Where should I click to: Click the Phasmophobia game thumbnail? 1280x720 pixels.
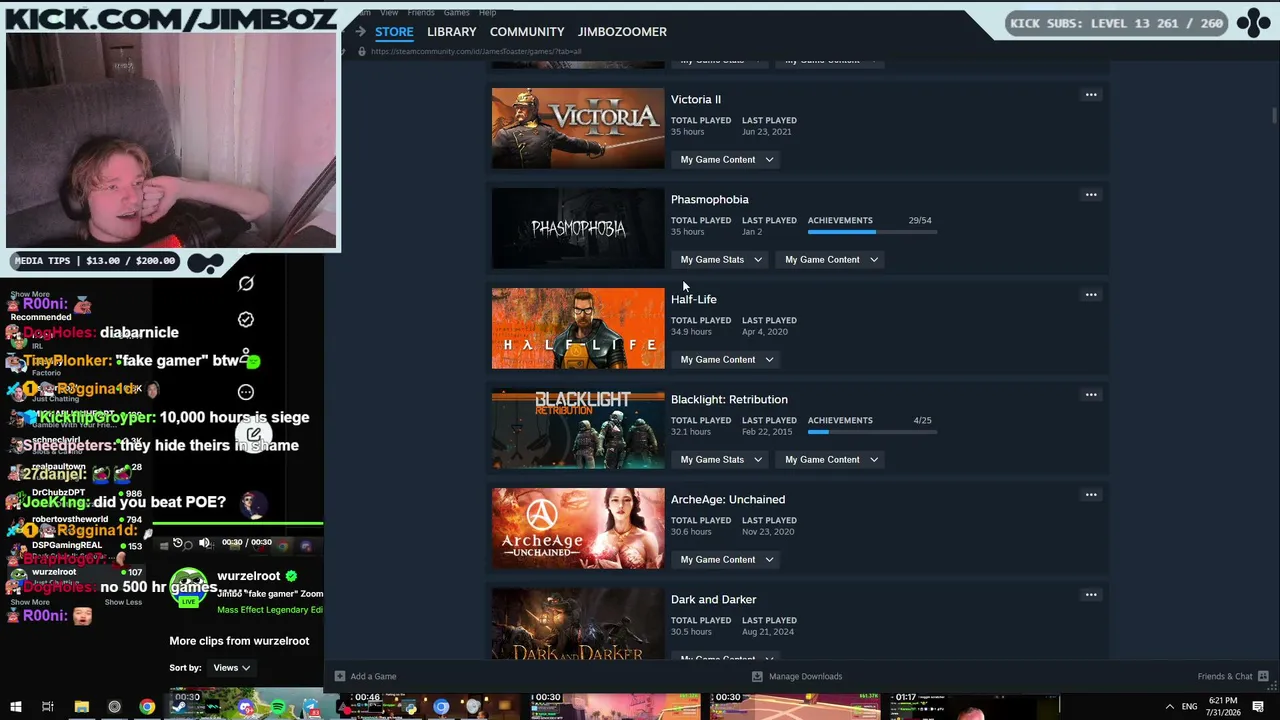tap(578, 228)
